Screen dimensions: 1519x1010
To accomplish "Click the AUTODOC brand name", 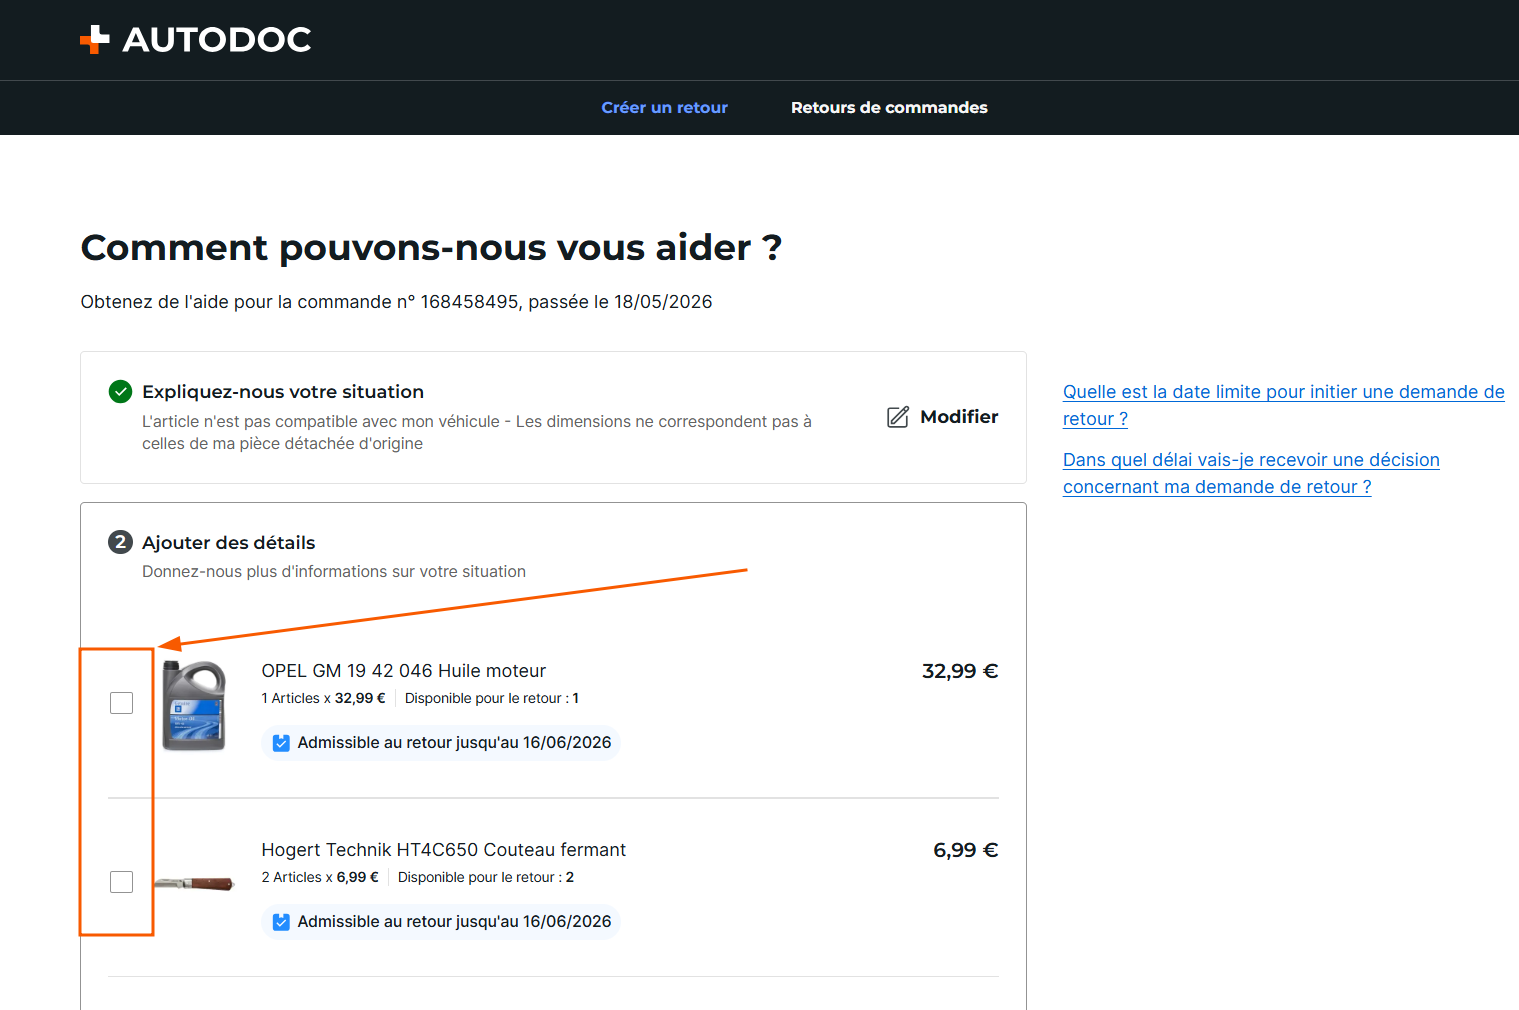I will pyautogui.click(x=217, y=39).
